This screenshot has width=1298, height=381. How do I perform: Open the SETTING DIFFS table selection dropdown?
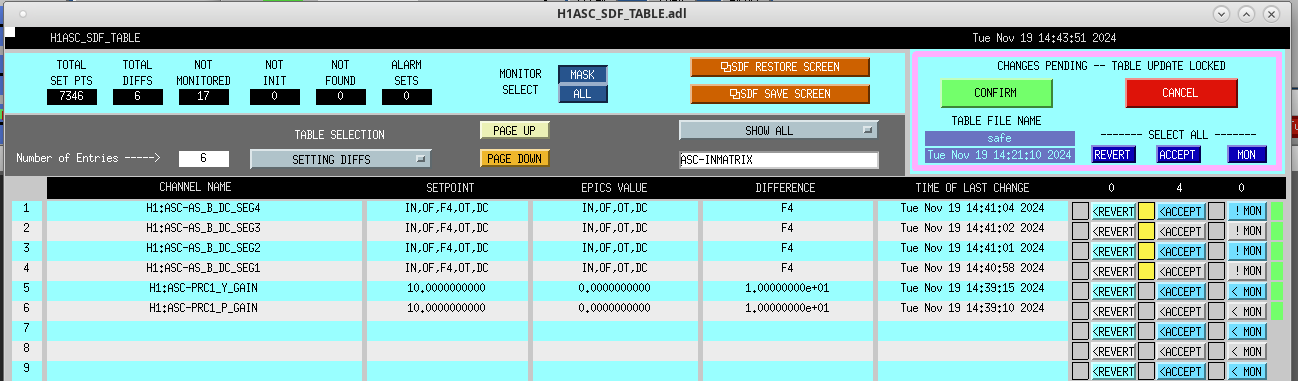click(x=340, y=158)
